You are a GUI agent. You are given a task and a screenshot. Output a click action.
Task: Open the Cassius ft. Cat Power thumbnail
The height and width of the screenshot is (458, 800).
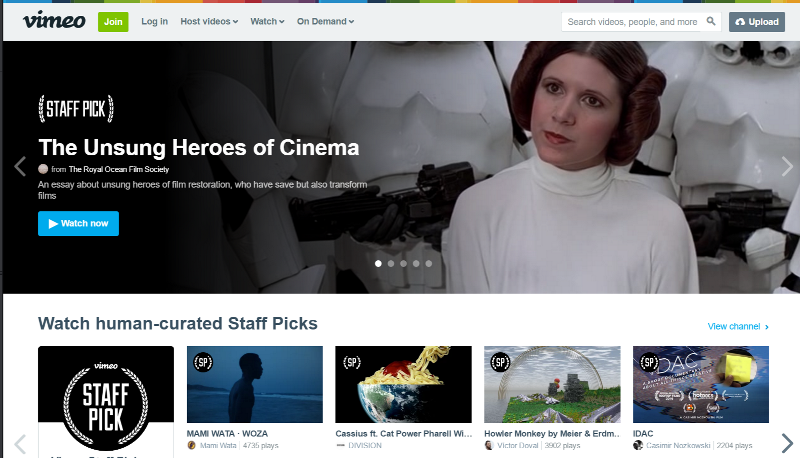(x=404, y=385)
